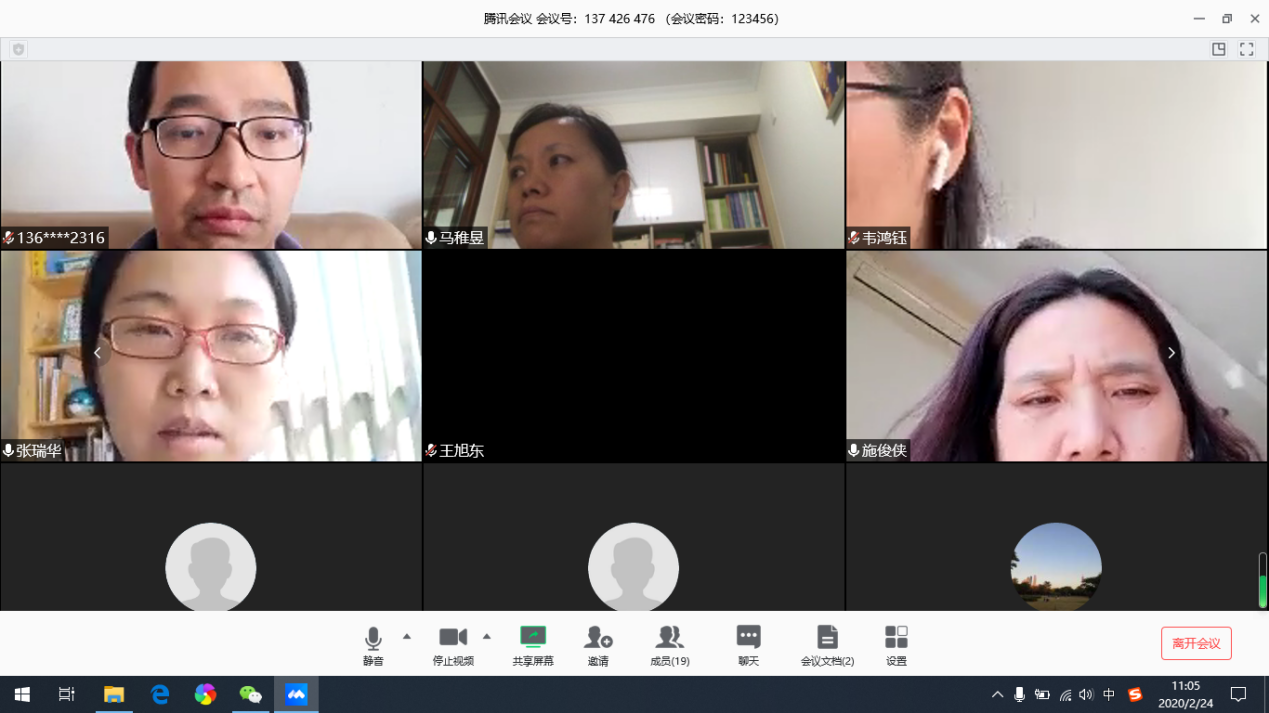Launch Microsoft Edge from the taskbar

tap(160, 694)
